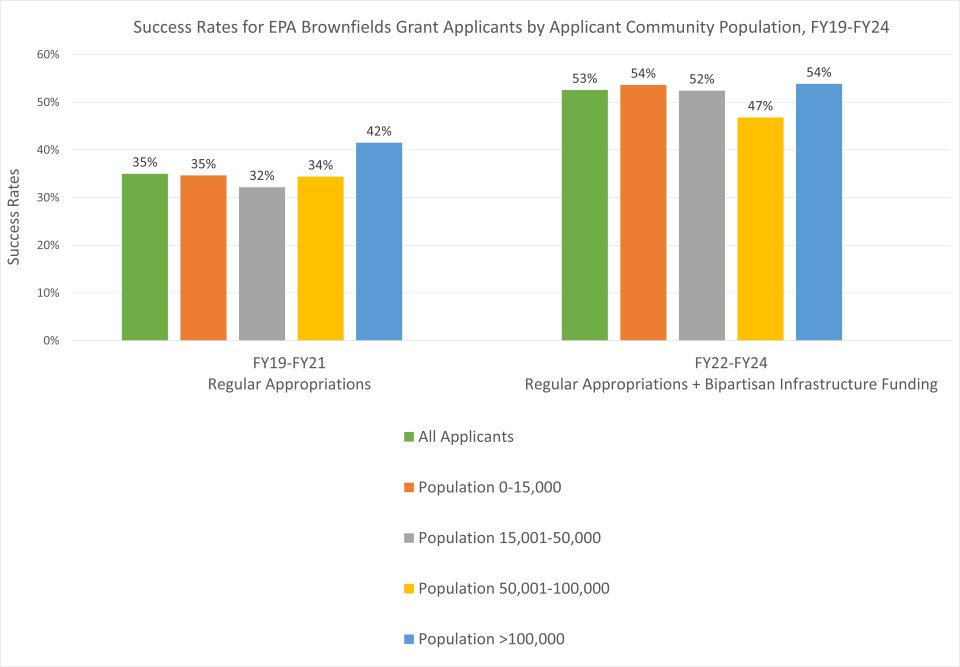Viewport: 960px width, 667px height.
Task: Click the yellow Population 50,001-100,000 legend swatch
Action: click(408, 588)
